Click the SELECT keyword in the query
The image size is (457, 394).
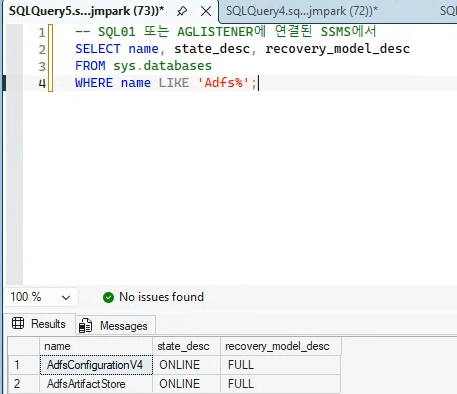click(x=98, y=49)
